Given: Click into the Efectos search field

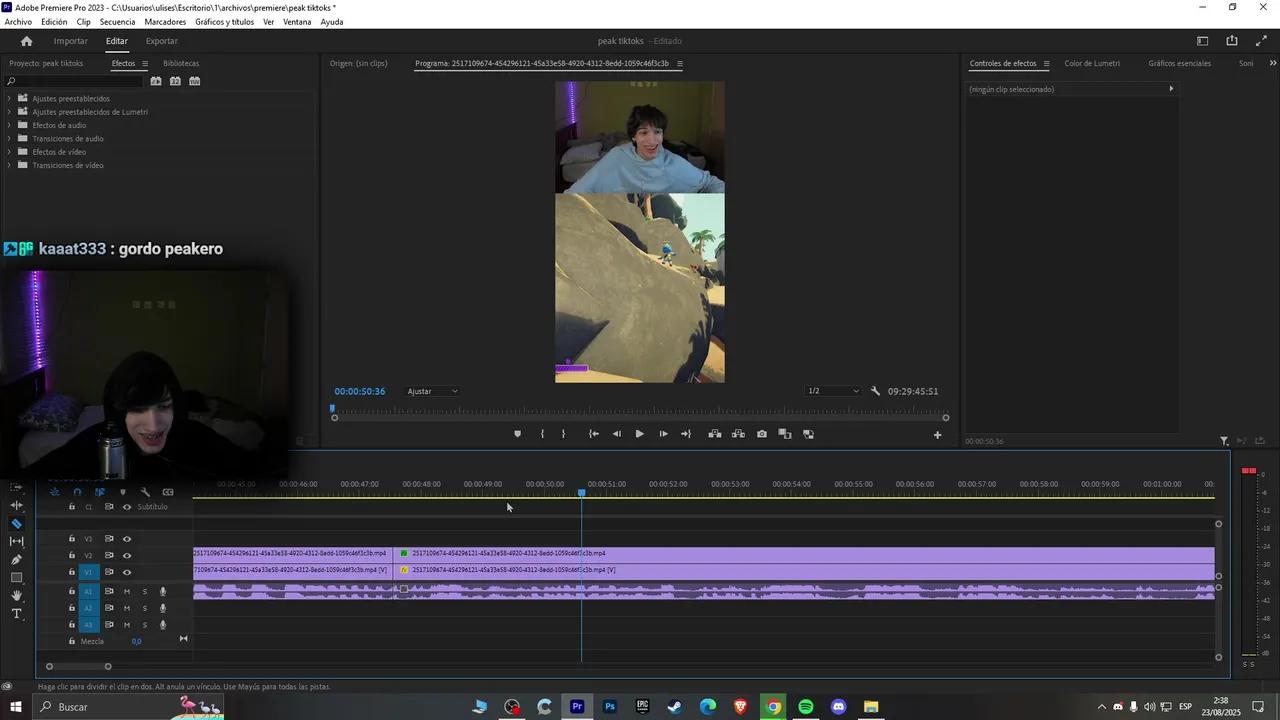Looking at the screenshot, I should (x=75, y=81).
